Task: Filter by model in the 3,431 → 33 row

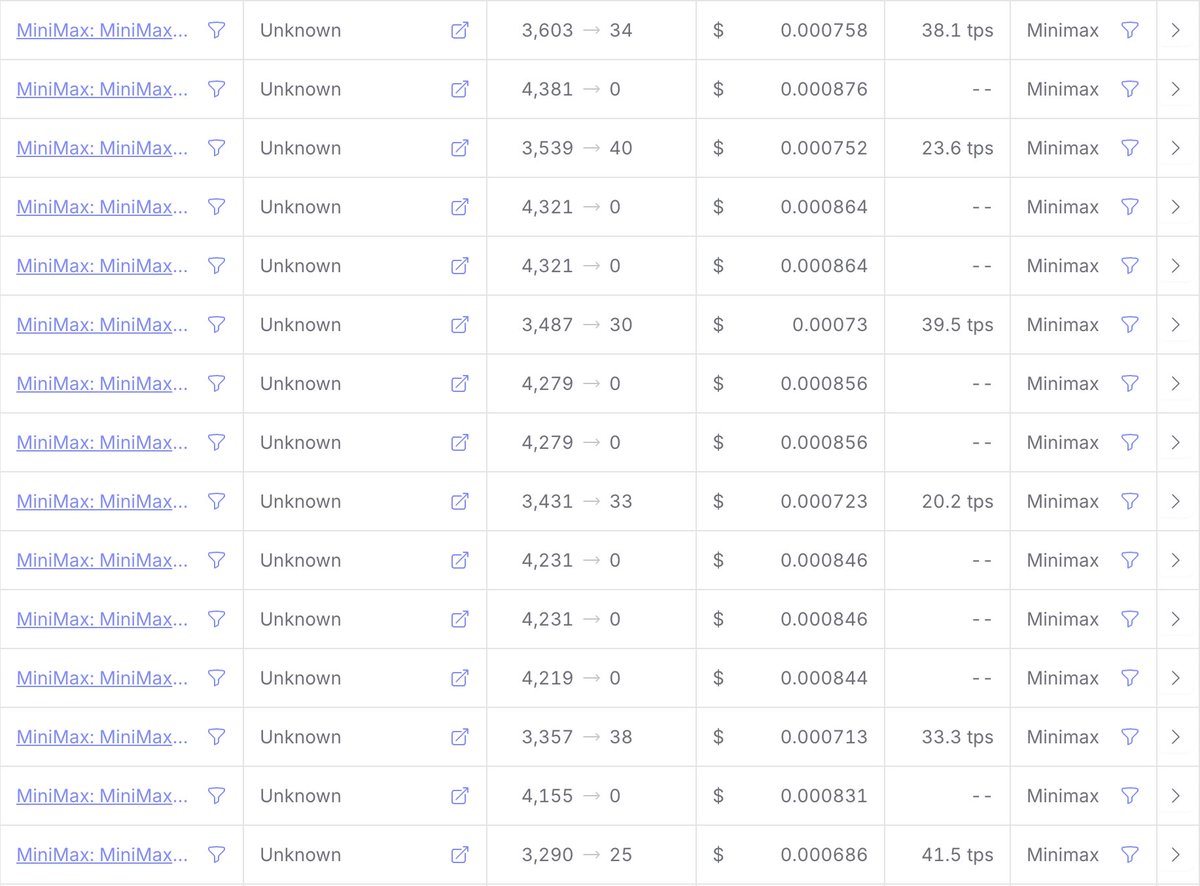Action: (216, 501)
